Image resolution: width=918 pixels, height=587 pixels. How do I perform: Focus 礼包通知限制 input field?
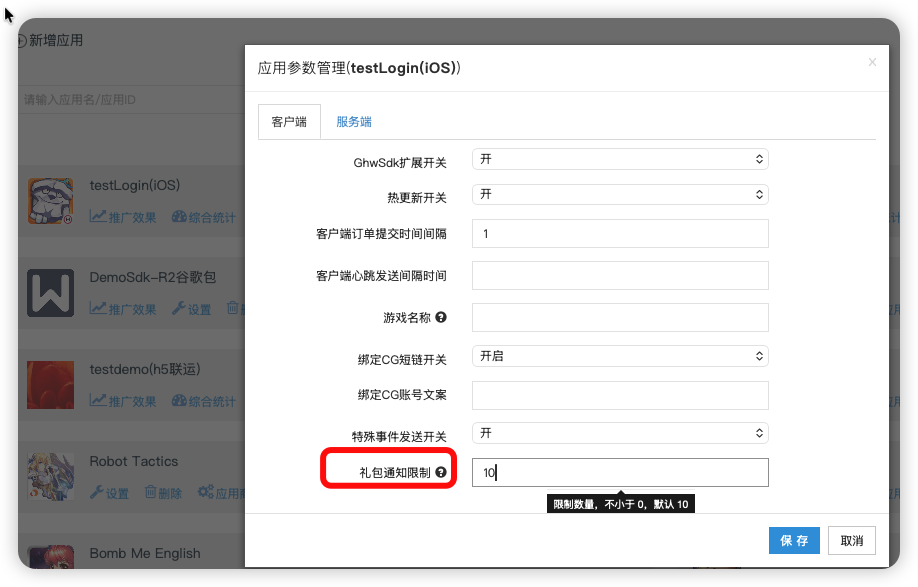point(620,472)
